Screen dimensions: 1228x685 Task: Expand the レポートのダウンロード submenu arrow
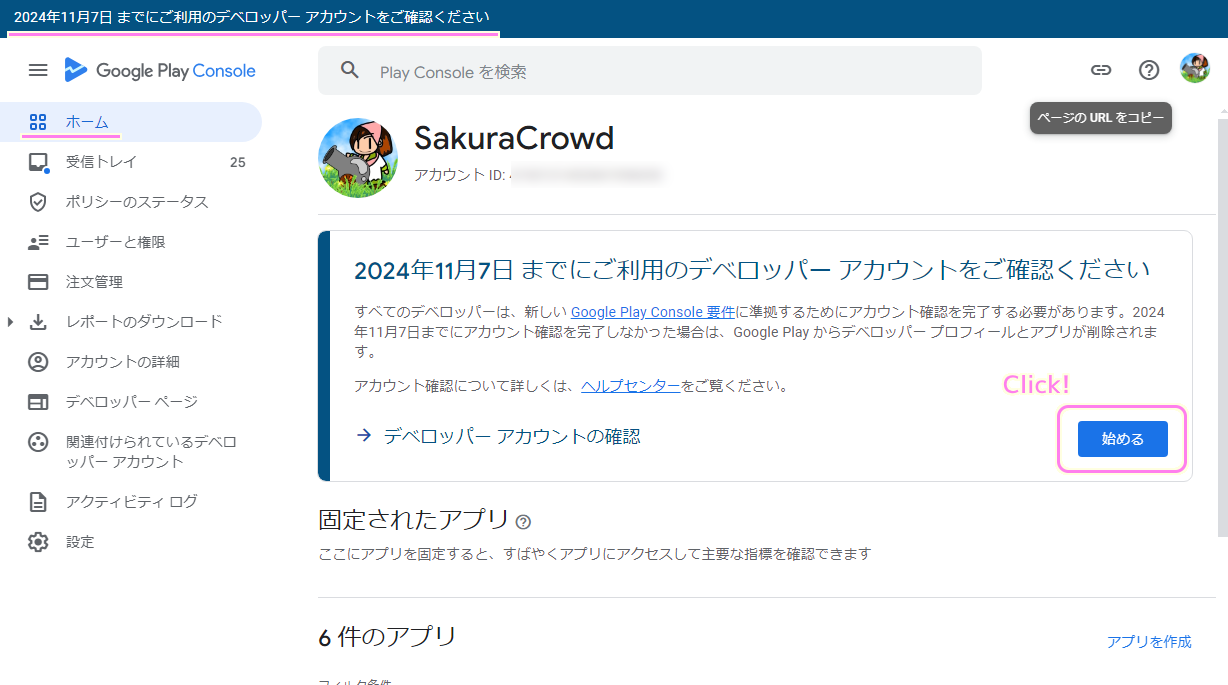[11, 322]
